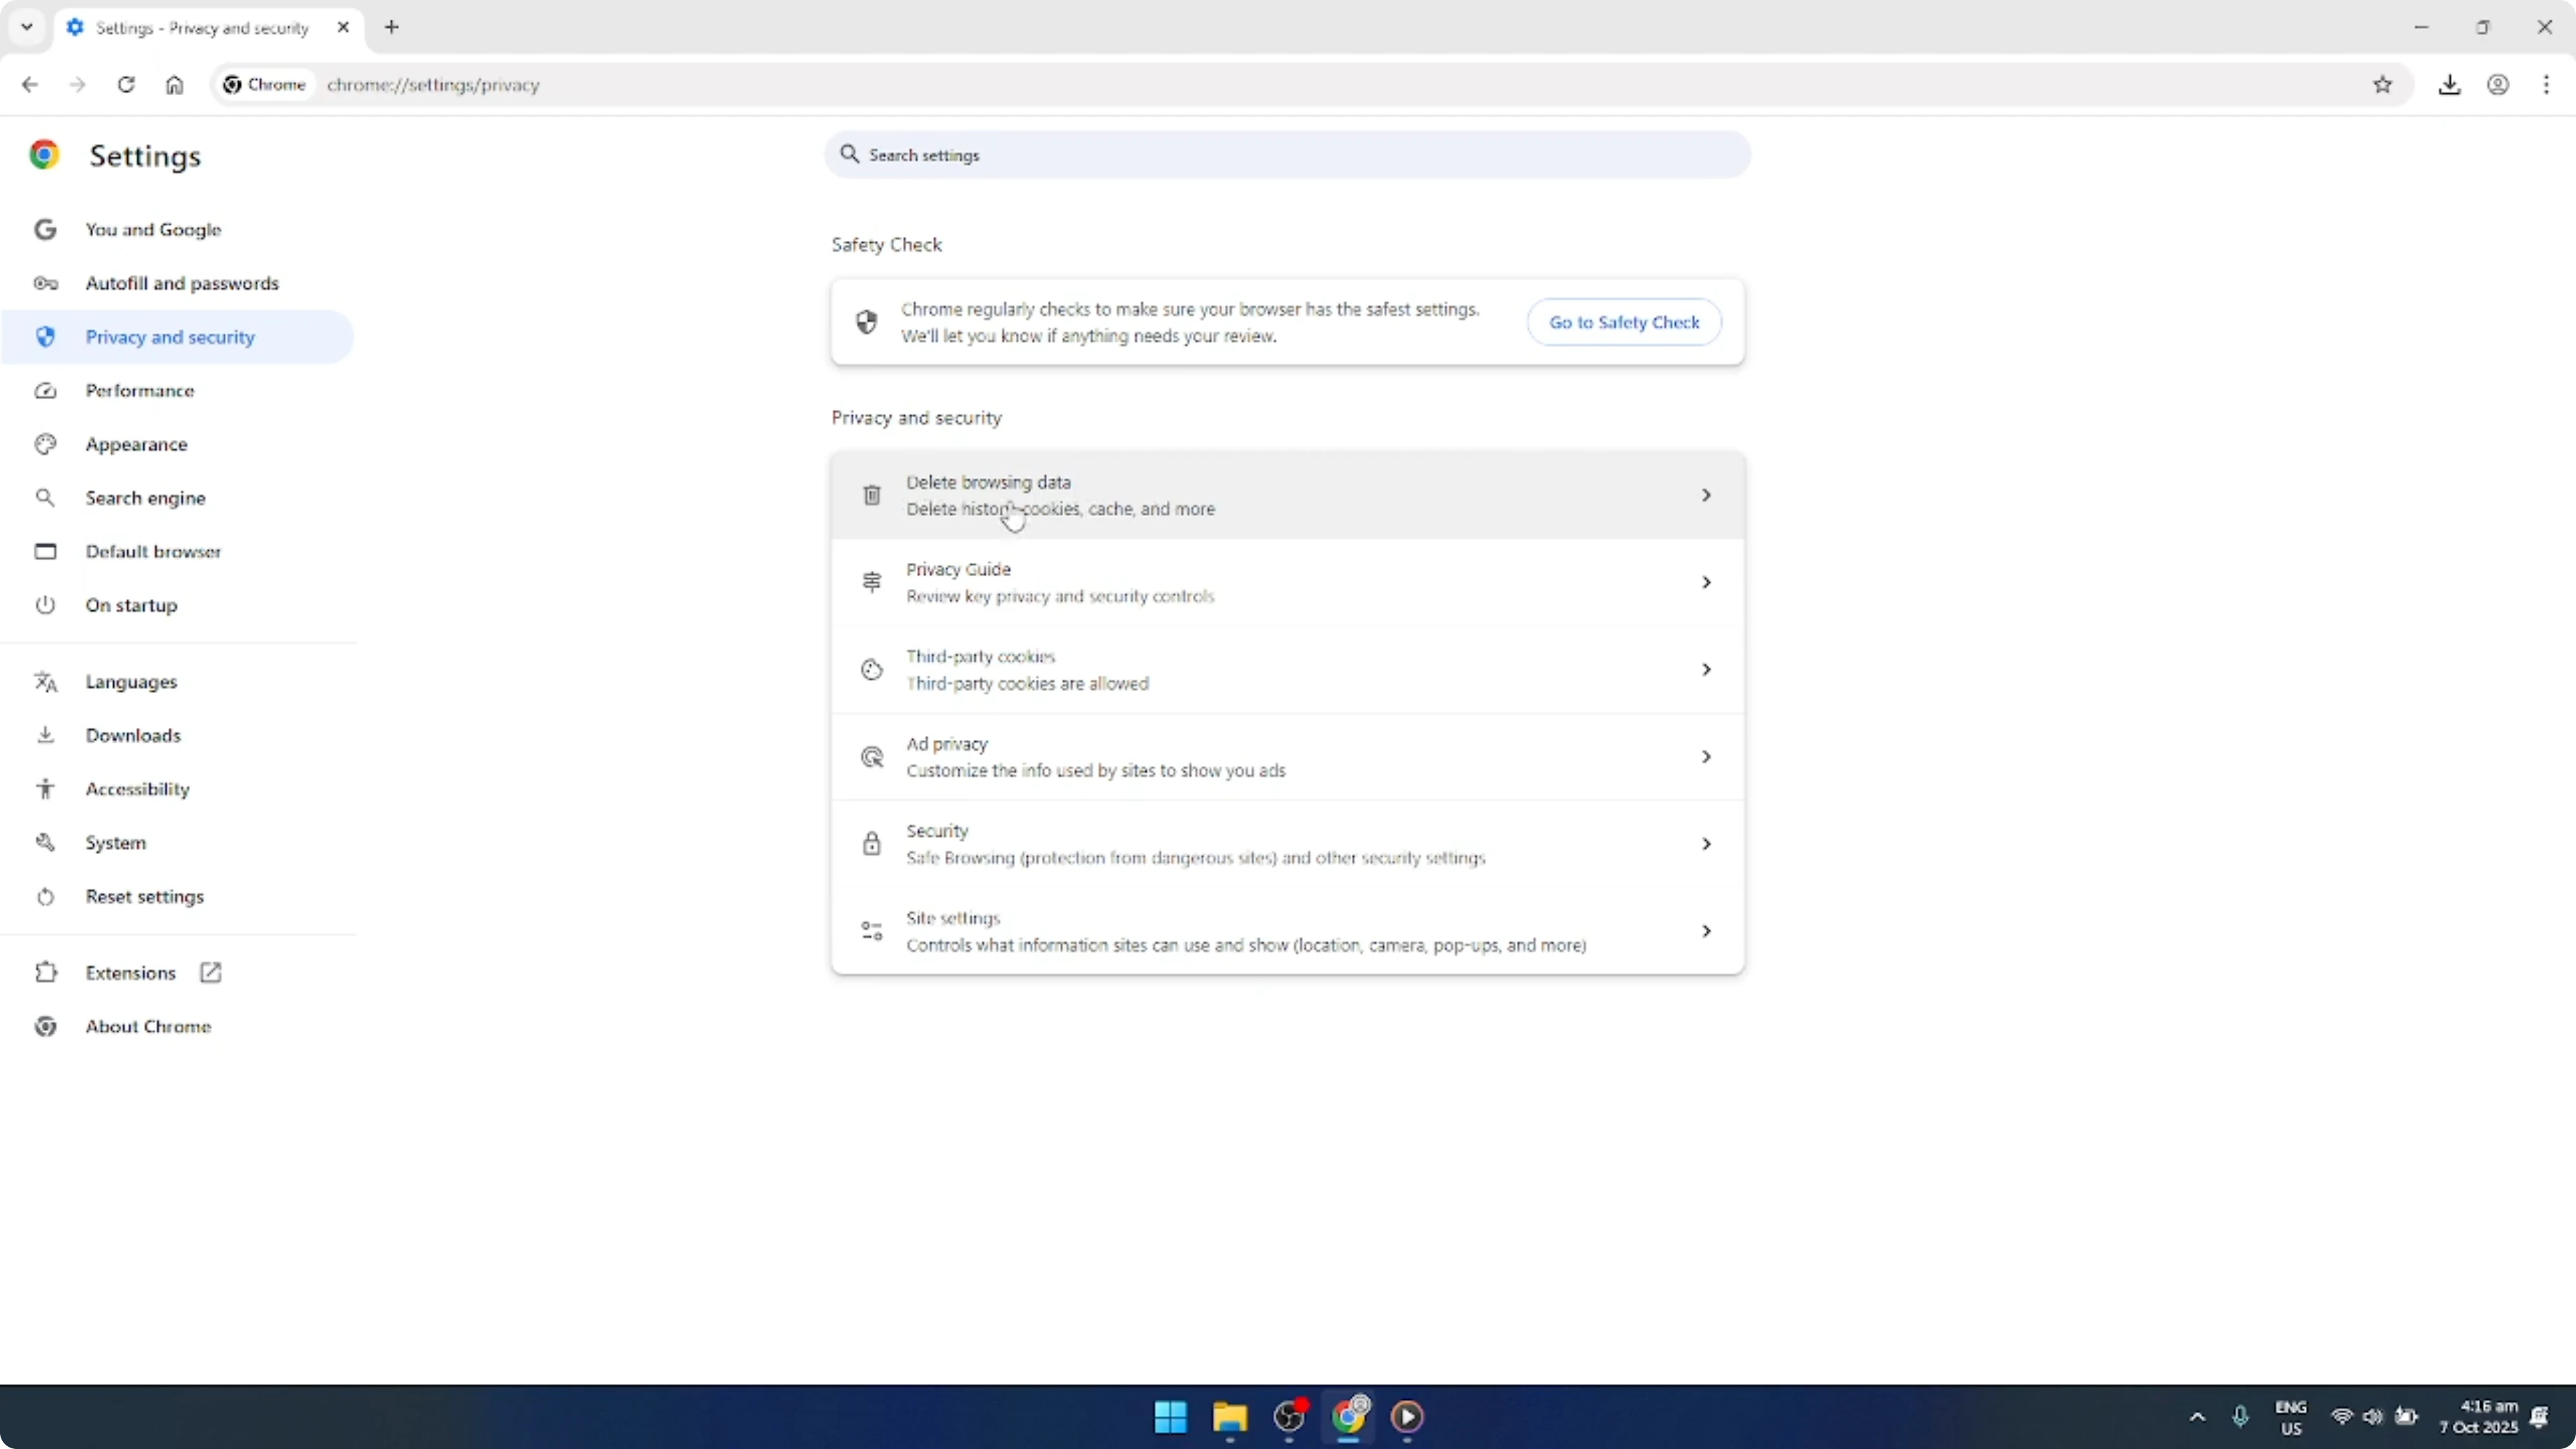Open Autofill and passwords settings
2576x1449 pixels.
(x=182, y=283)
